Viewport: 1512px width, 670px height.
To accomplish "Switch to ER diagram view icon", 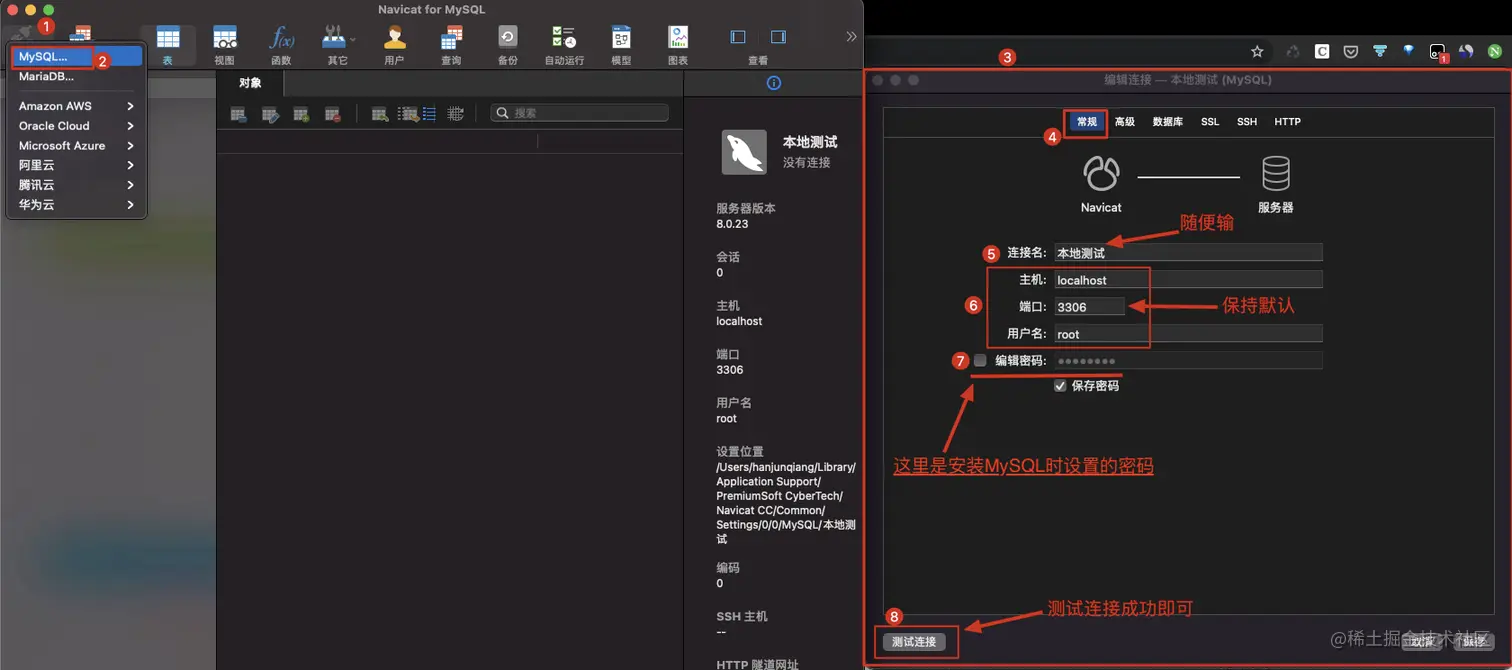I will (456, 114).
